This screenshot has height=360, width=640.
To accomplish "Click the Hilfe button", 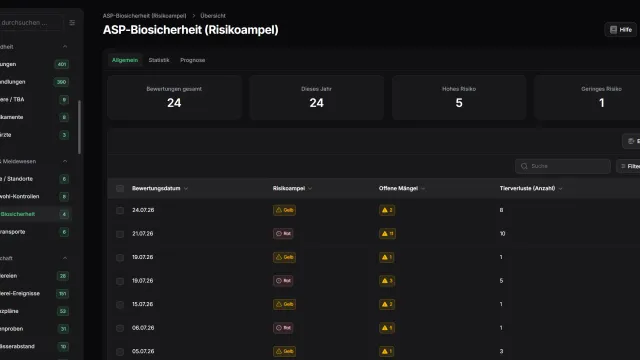I will click(620, 30).
